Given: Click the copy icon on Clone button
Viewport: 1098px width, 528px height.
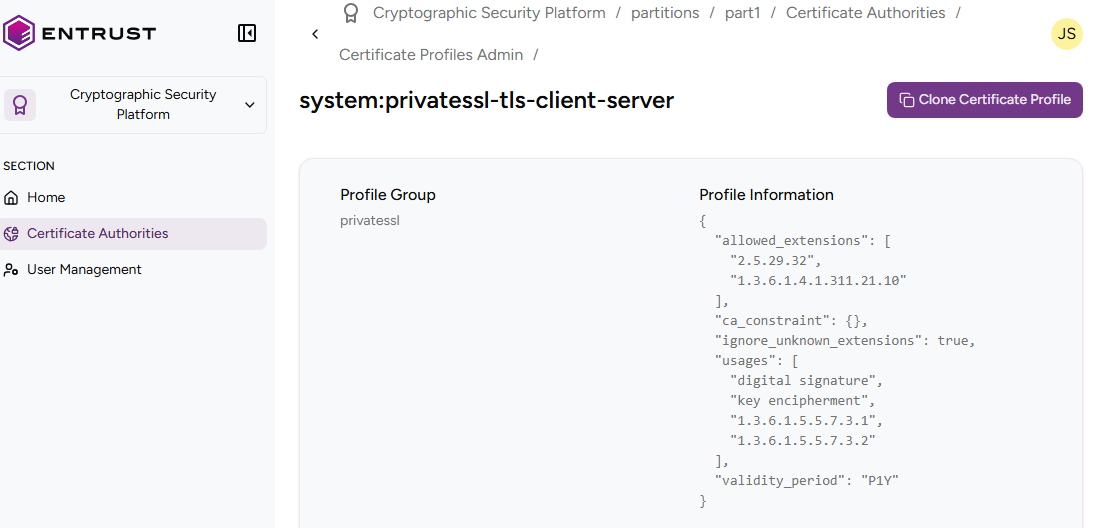Looking at the screenshot, I should pos(906,100).
